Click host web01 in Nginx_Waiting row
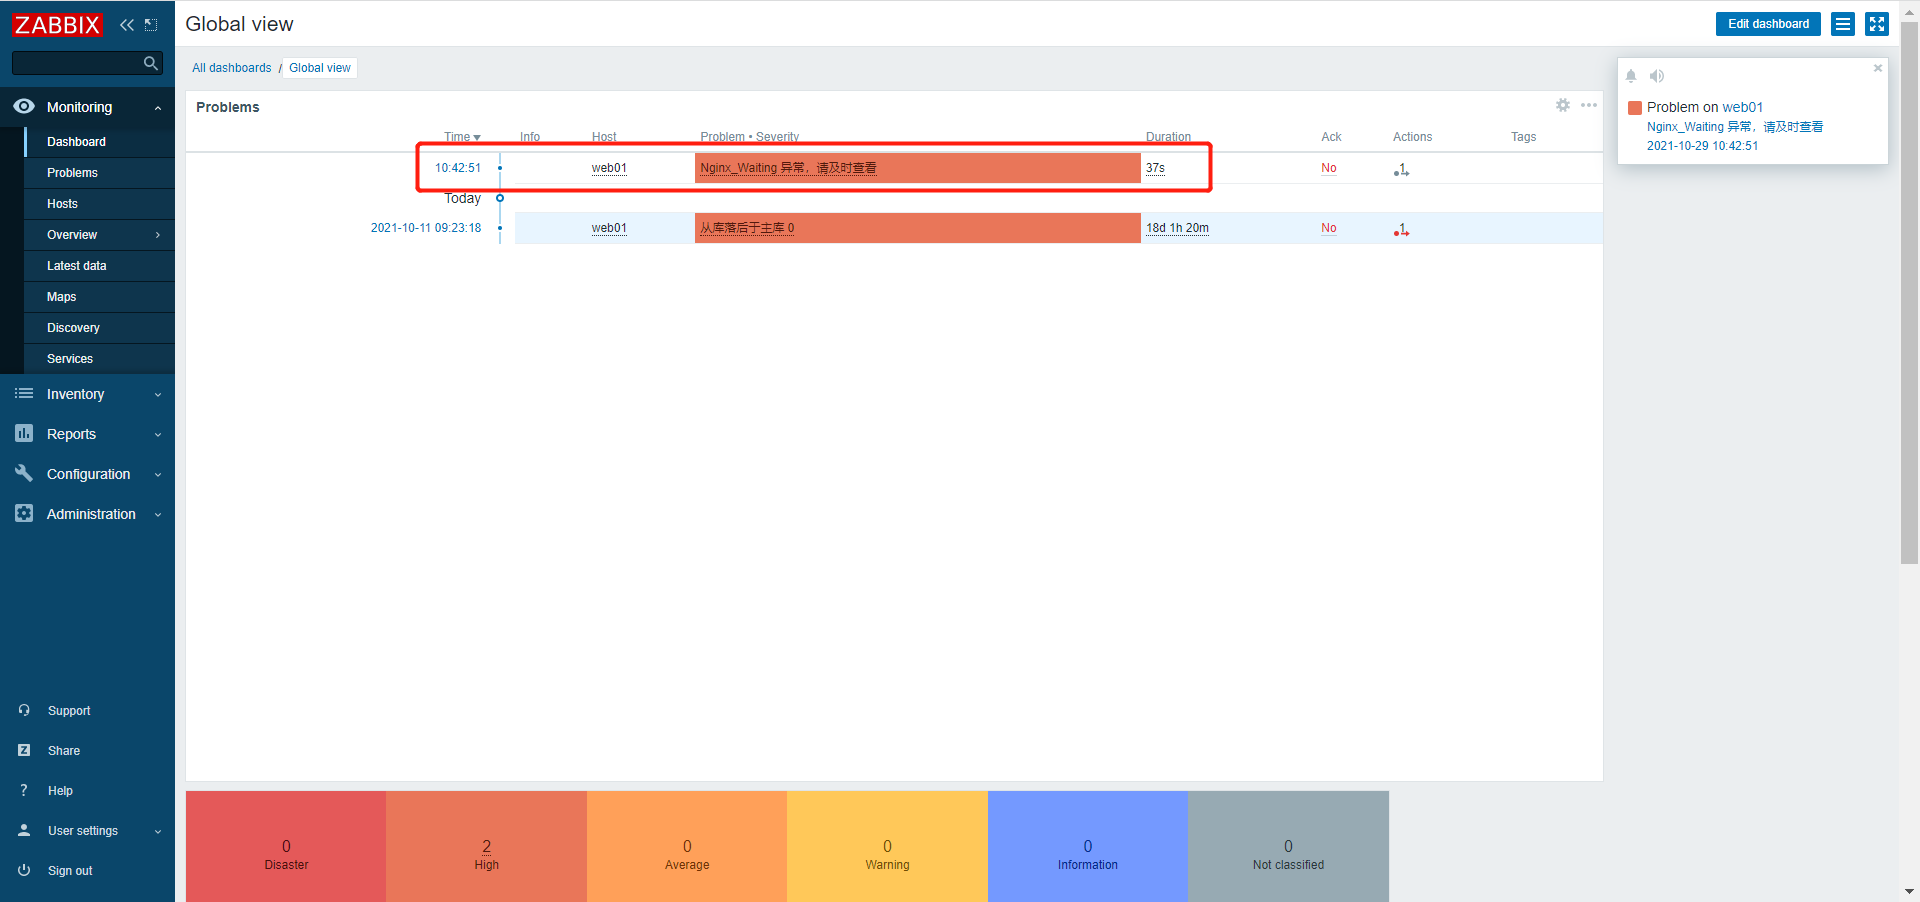Viewport: 1920px width, 902px height. (x=609, y=168)
